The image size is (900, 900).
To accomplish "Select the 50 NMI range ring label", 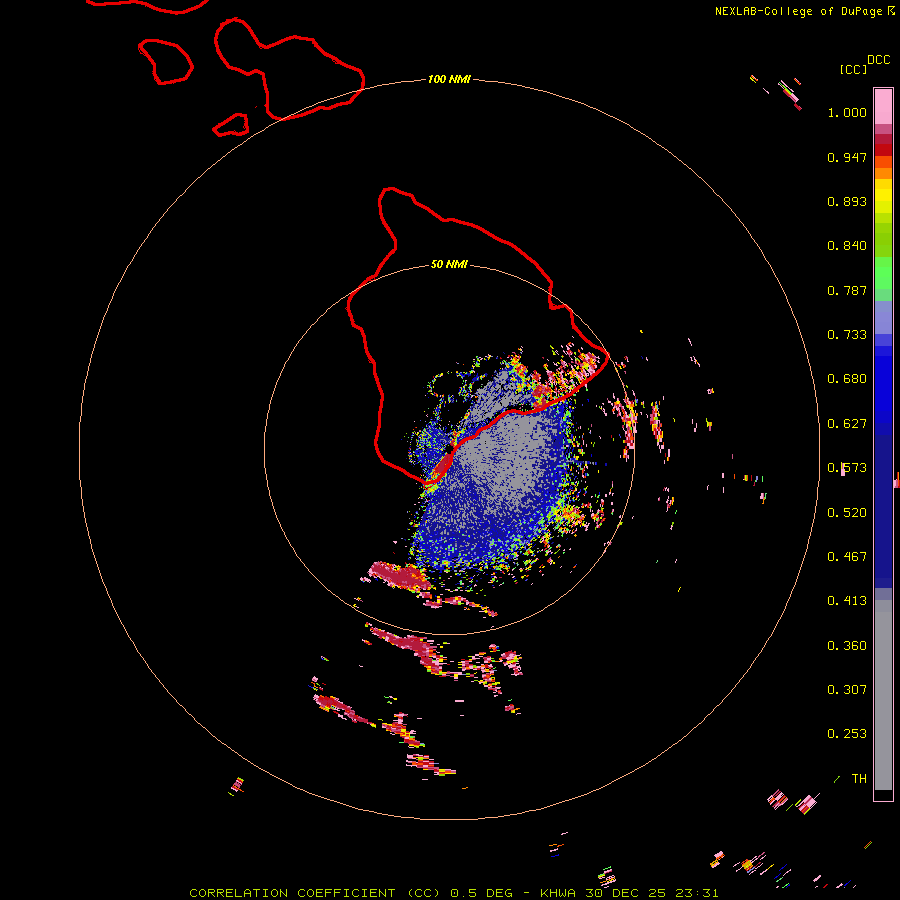I will coord(449,264).
